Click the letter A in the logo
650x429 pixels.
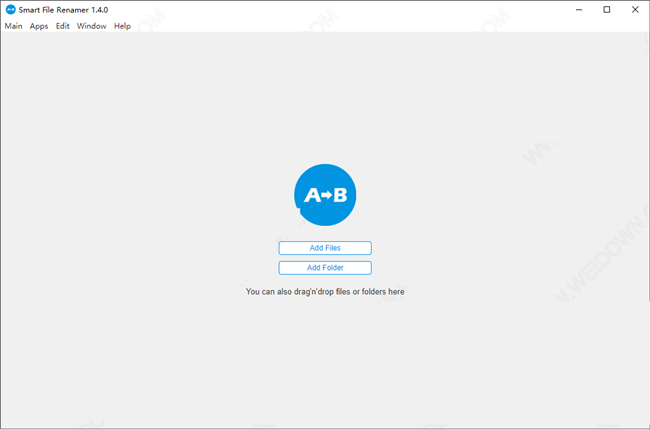310,195
